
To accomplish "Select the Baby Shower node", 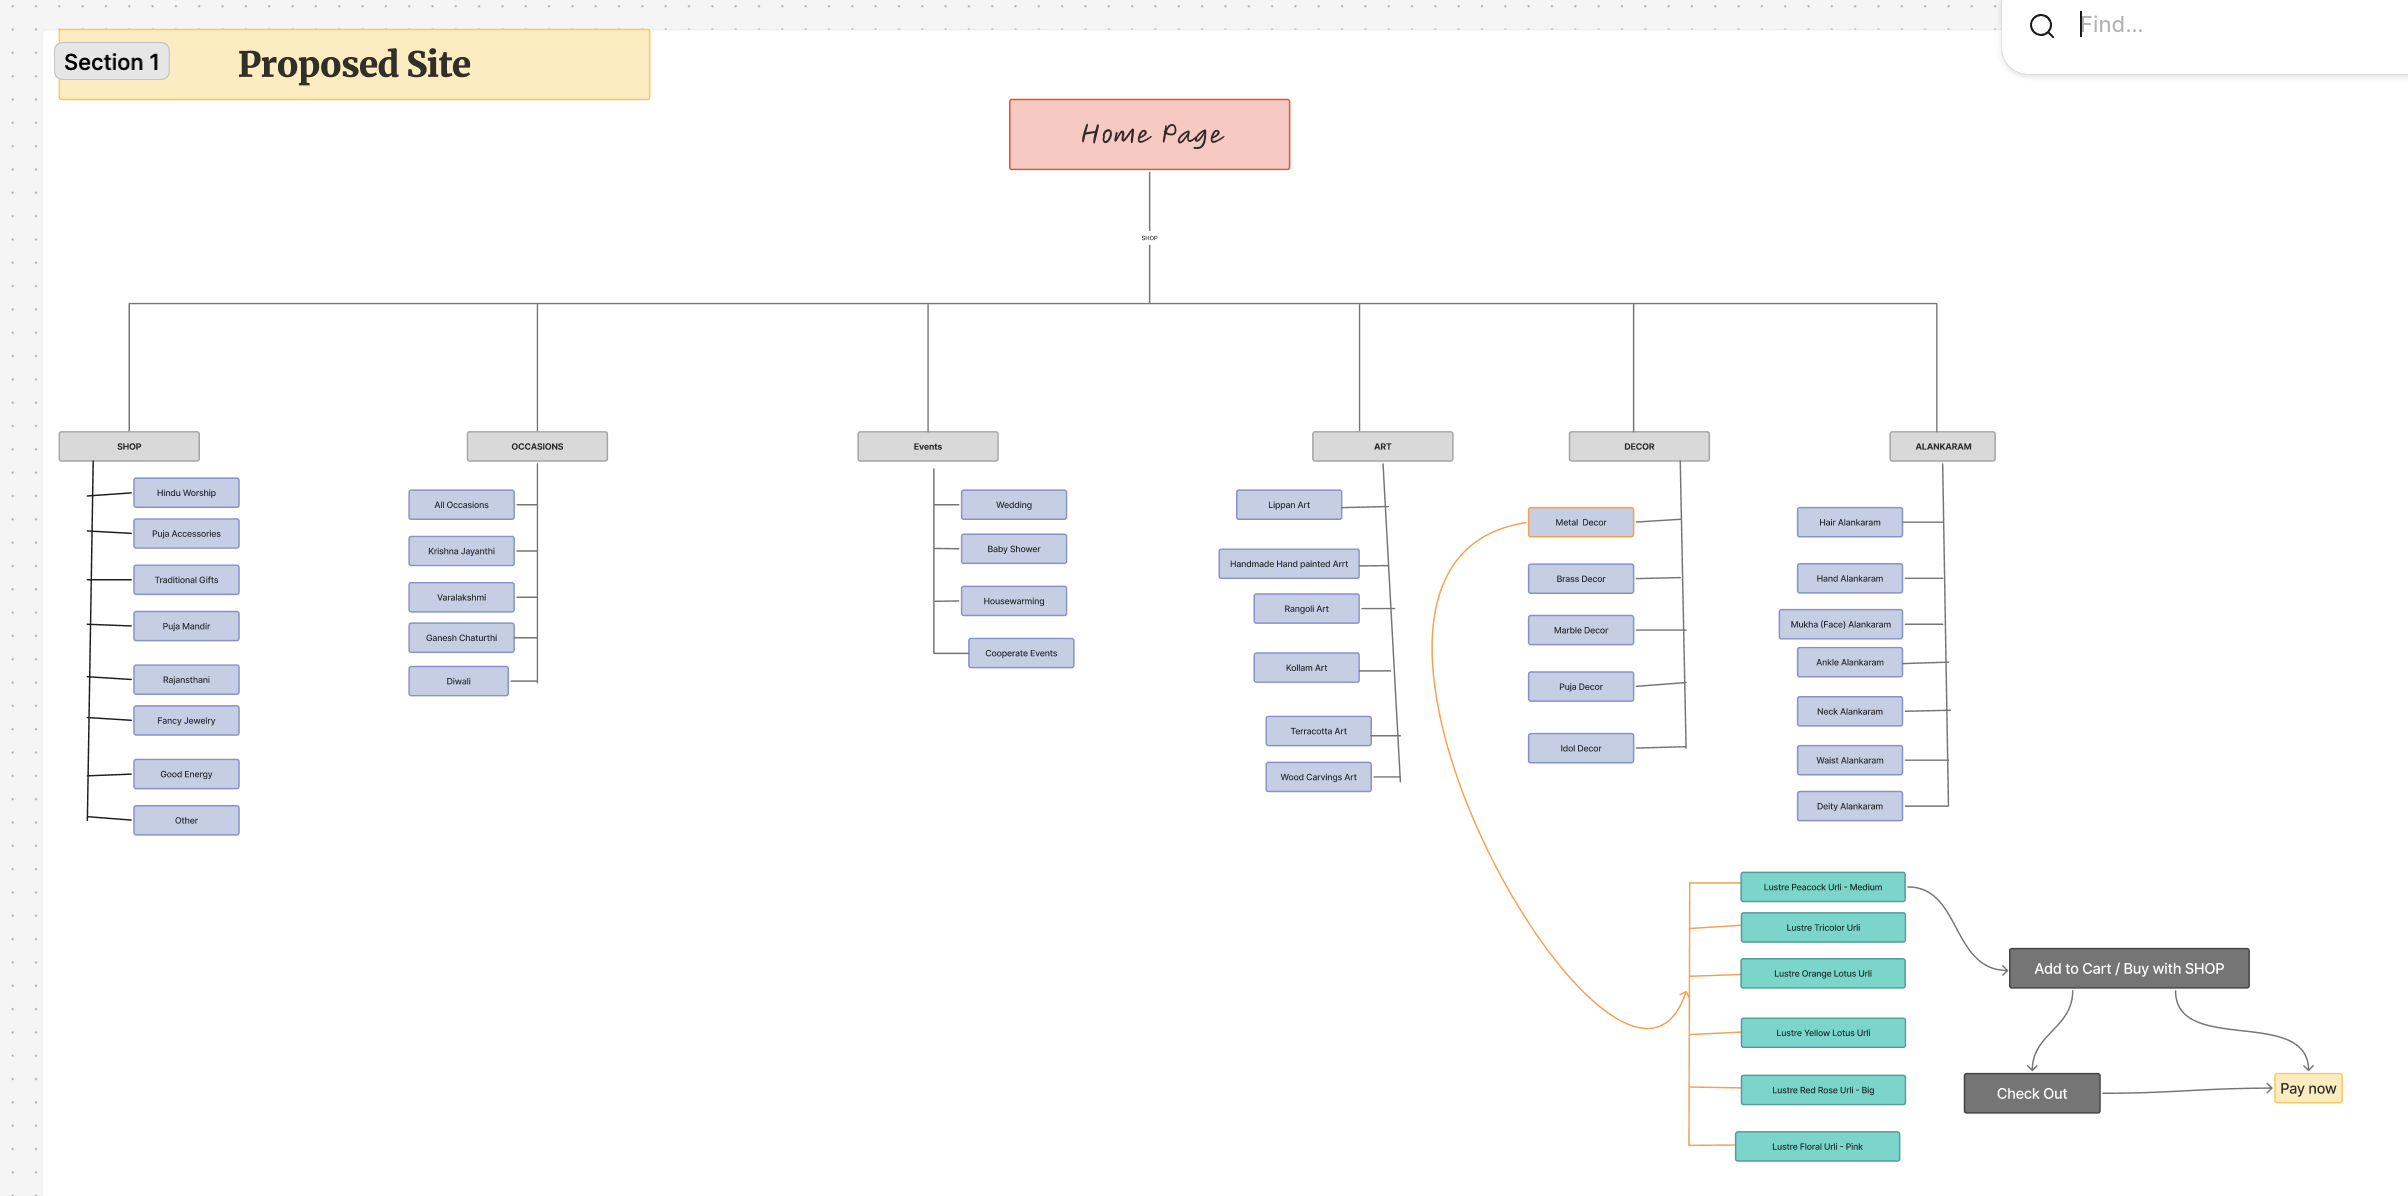I will click(x=1013, y=548).
